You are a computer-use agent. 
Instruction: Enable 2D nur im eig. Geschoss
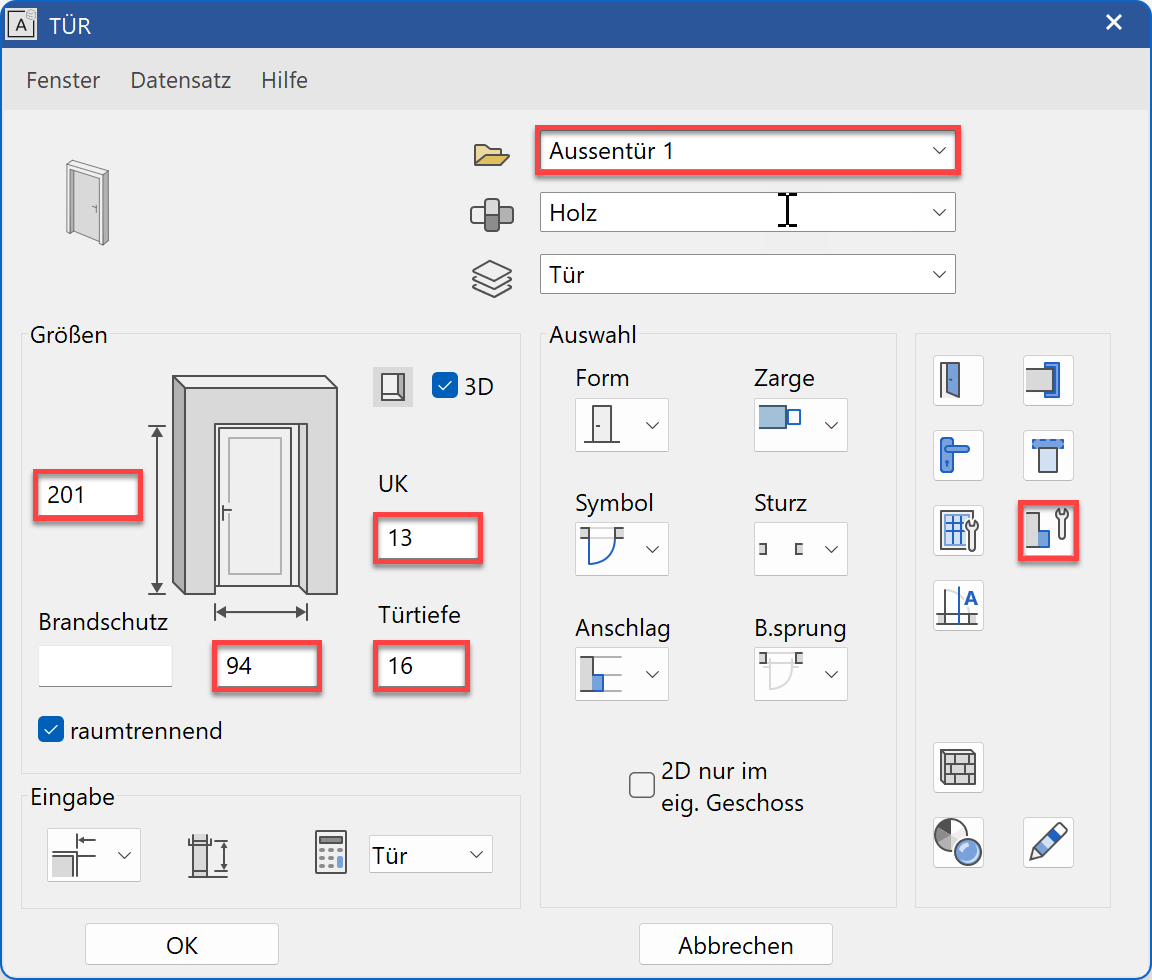click(x=642, y=785)
